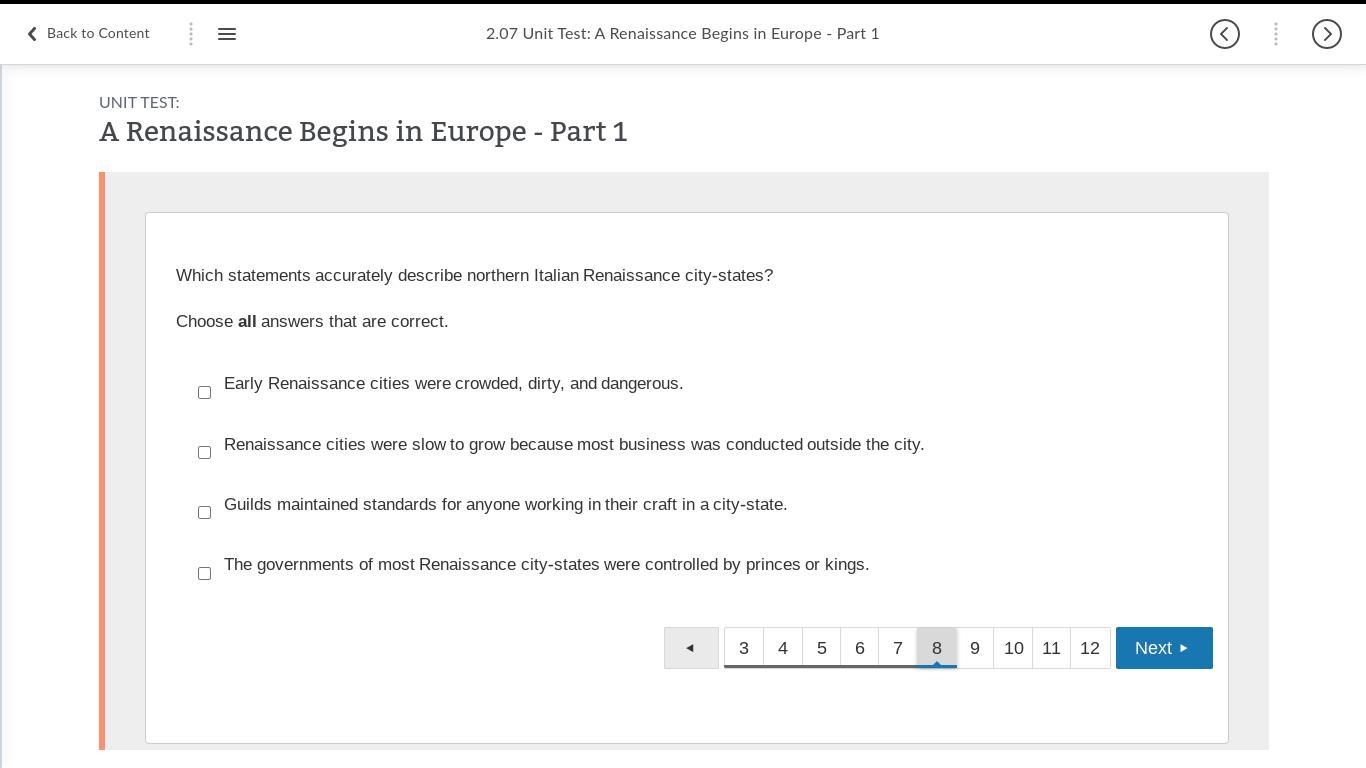The image size is (1366, 768).
Task: Jump to question 3
Action: 744,648
